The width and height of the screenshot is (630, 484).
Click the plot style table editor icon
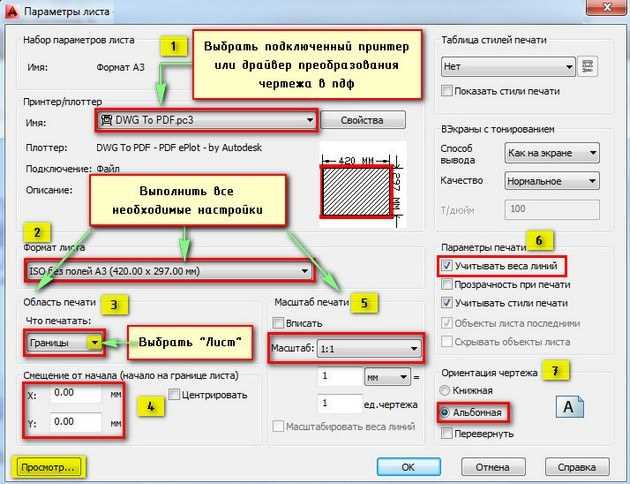[x=587, y=66]
